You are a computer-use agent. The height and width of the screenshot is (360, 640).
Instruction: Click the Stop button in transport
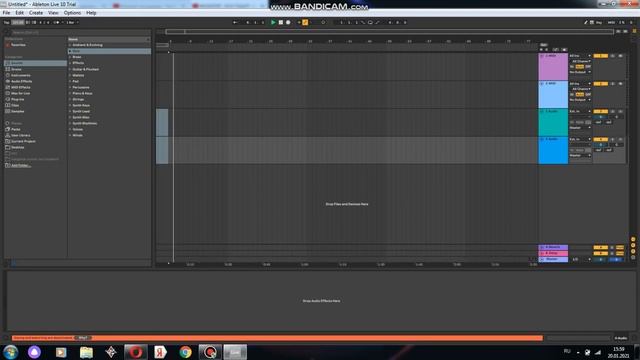(281, 22)
